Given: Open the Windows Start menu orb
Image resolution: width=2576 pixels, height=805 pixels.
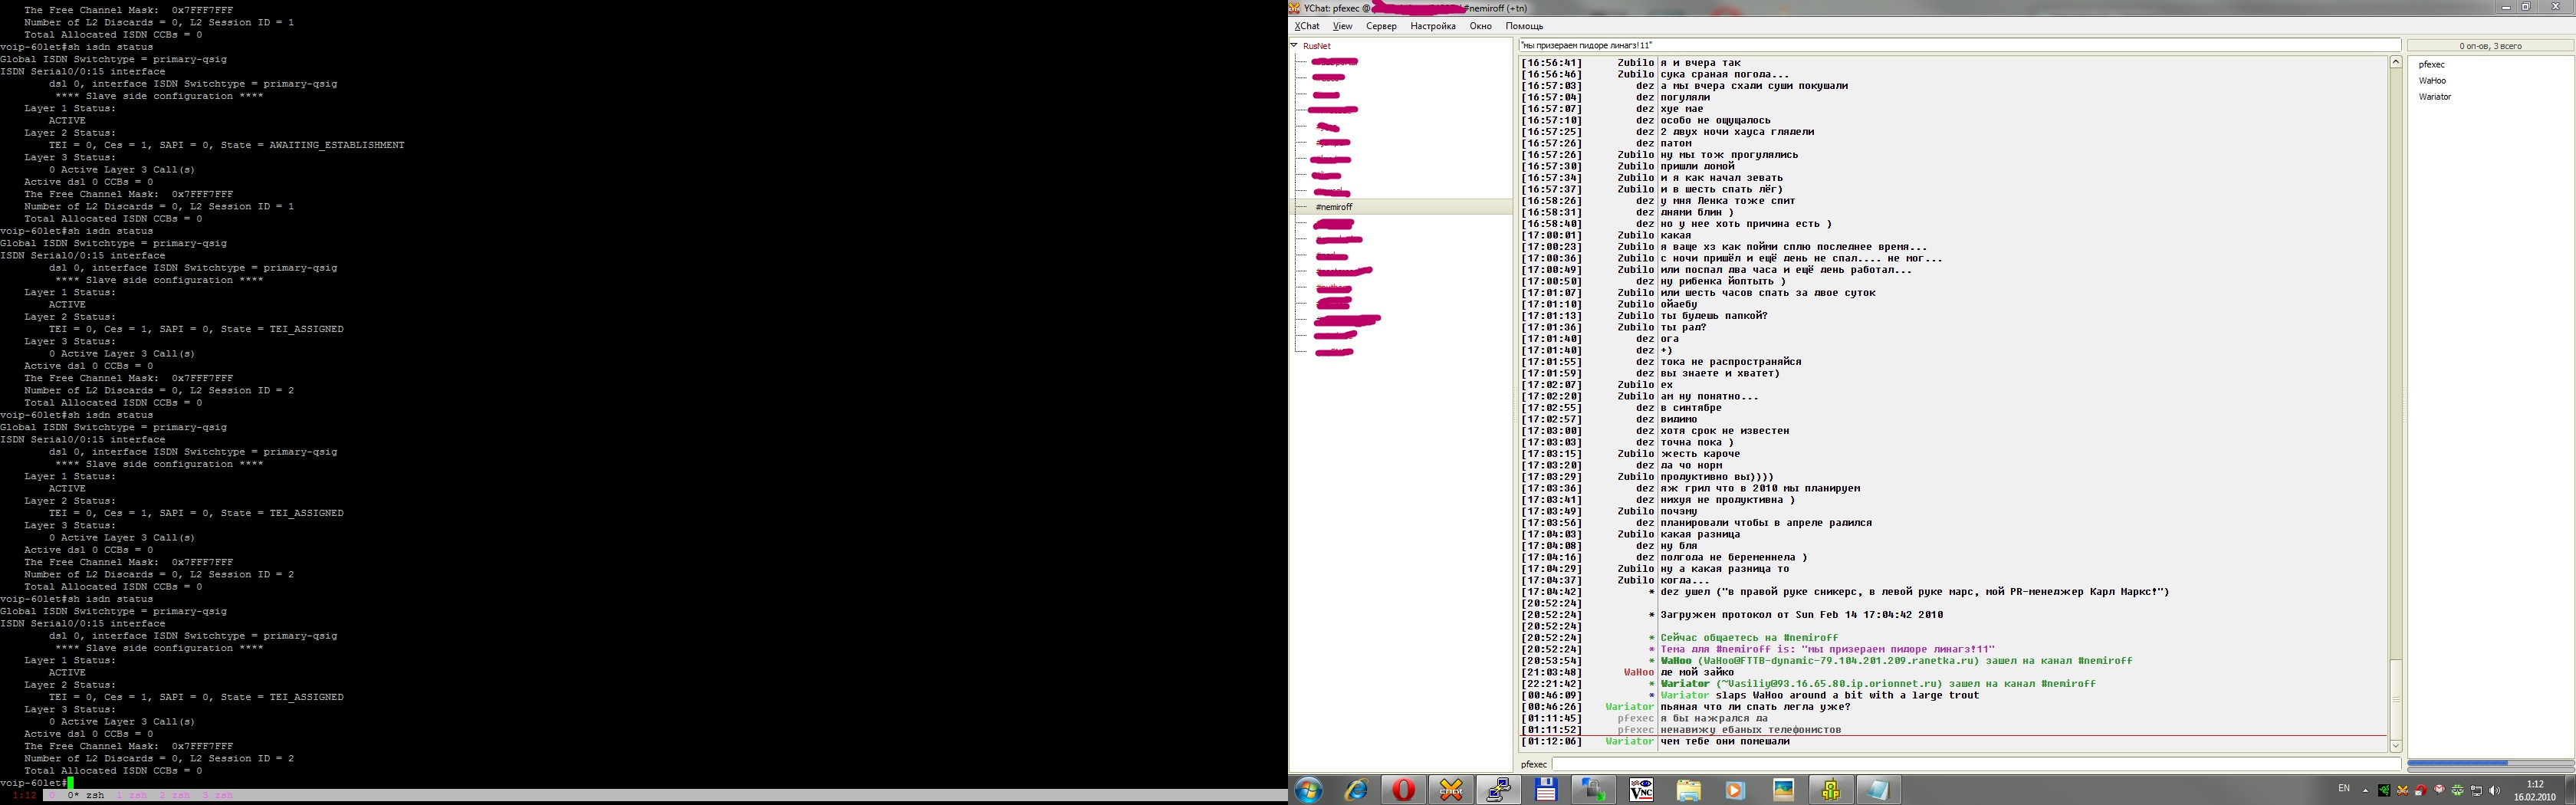Looking at the screenshot, I should [x=1308, y=790].
